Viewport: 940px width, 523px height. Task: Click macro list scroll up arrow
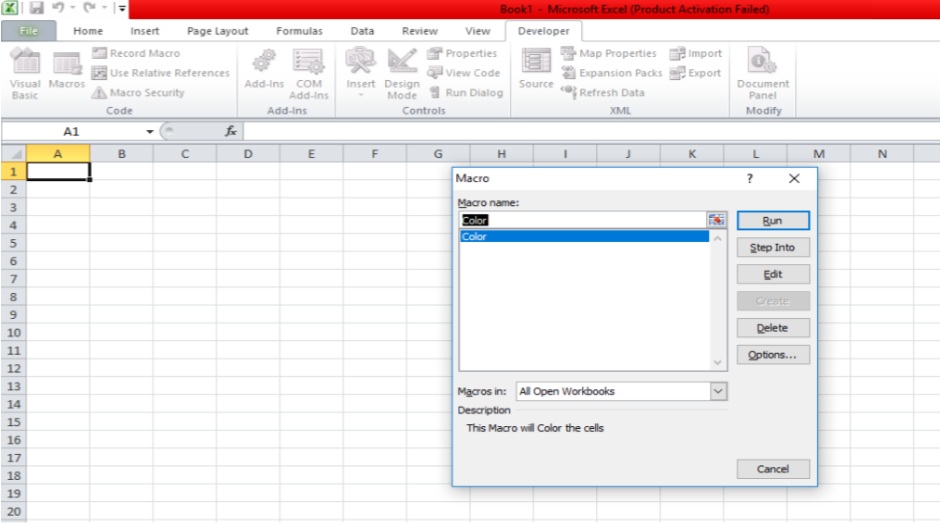[x=718, y=238]
